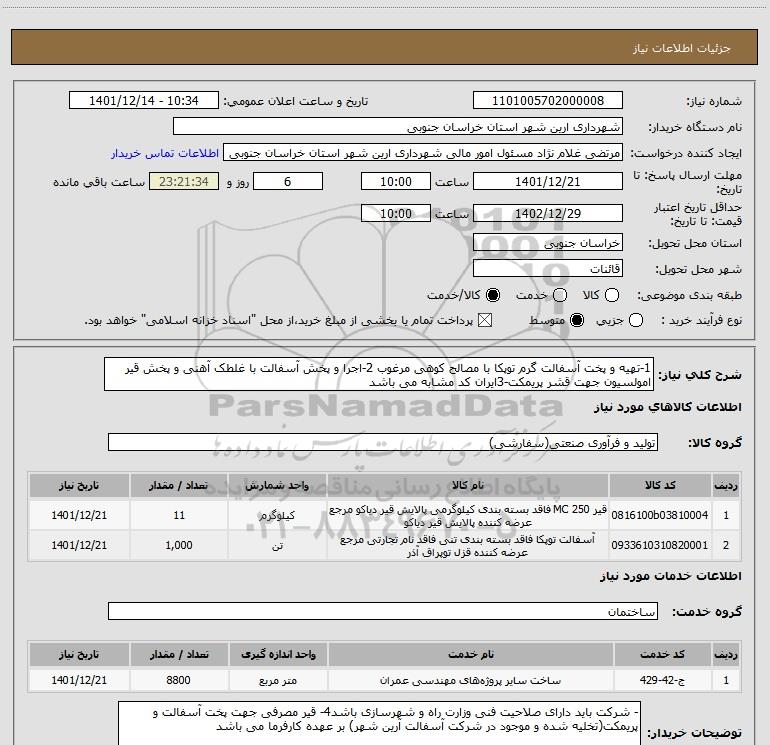770x745 pixels.
Task: Click the delivery province field خراسان جنوبی
Action: click(x=548, y=243)
